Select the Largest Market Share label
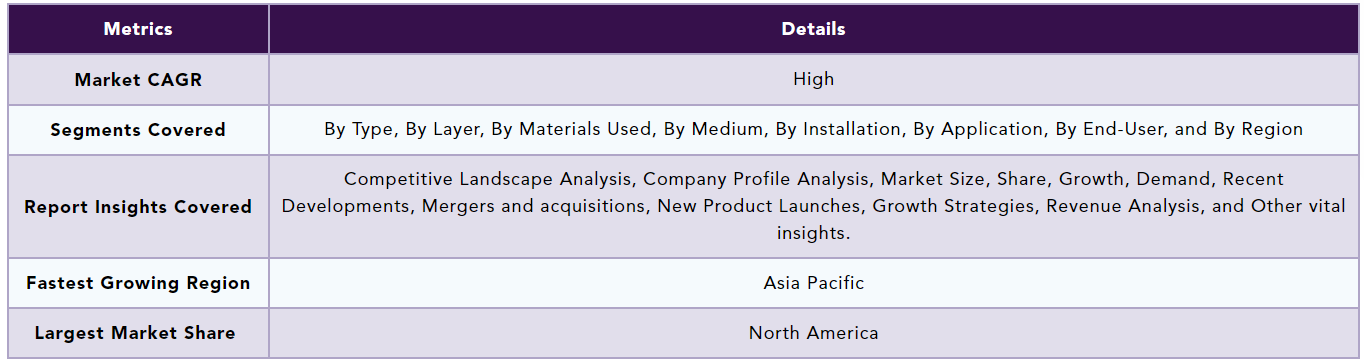 138,333
